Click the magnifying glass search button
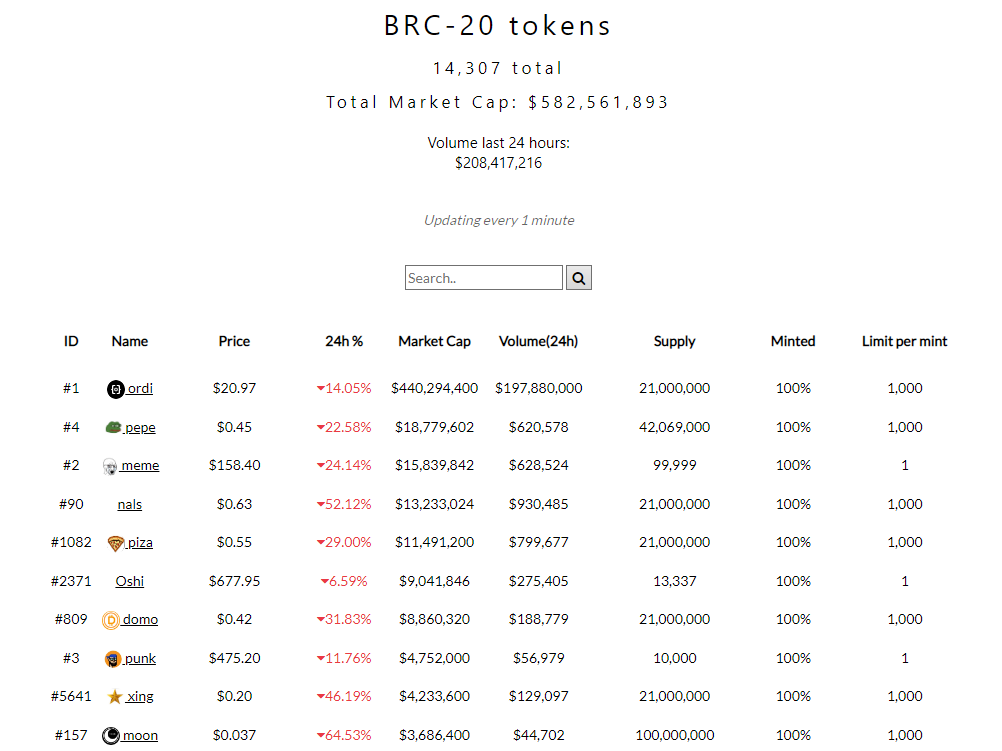1002x751 pixels. coord(579,278)
